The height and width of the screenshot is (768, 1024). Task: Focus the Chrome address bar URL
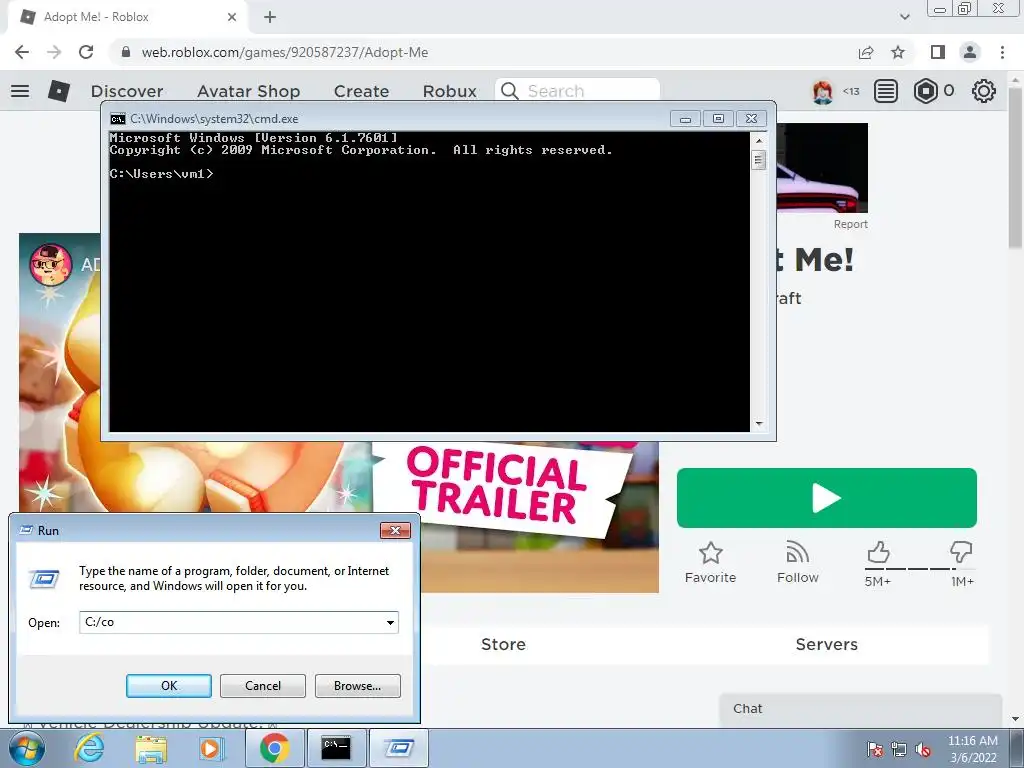pos(285,52)
